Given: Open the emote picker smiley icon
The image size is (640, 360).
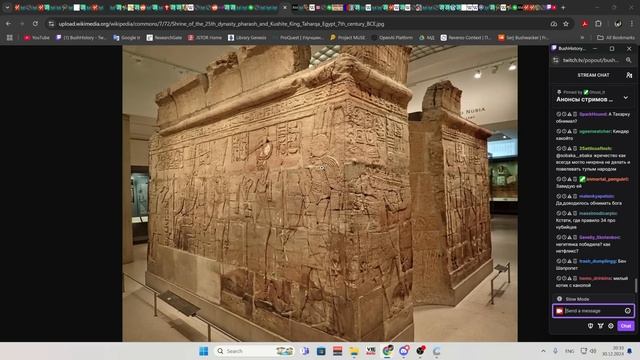Looking at the screenshot, I should (x=628, y=311).
